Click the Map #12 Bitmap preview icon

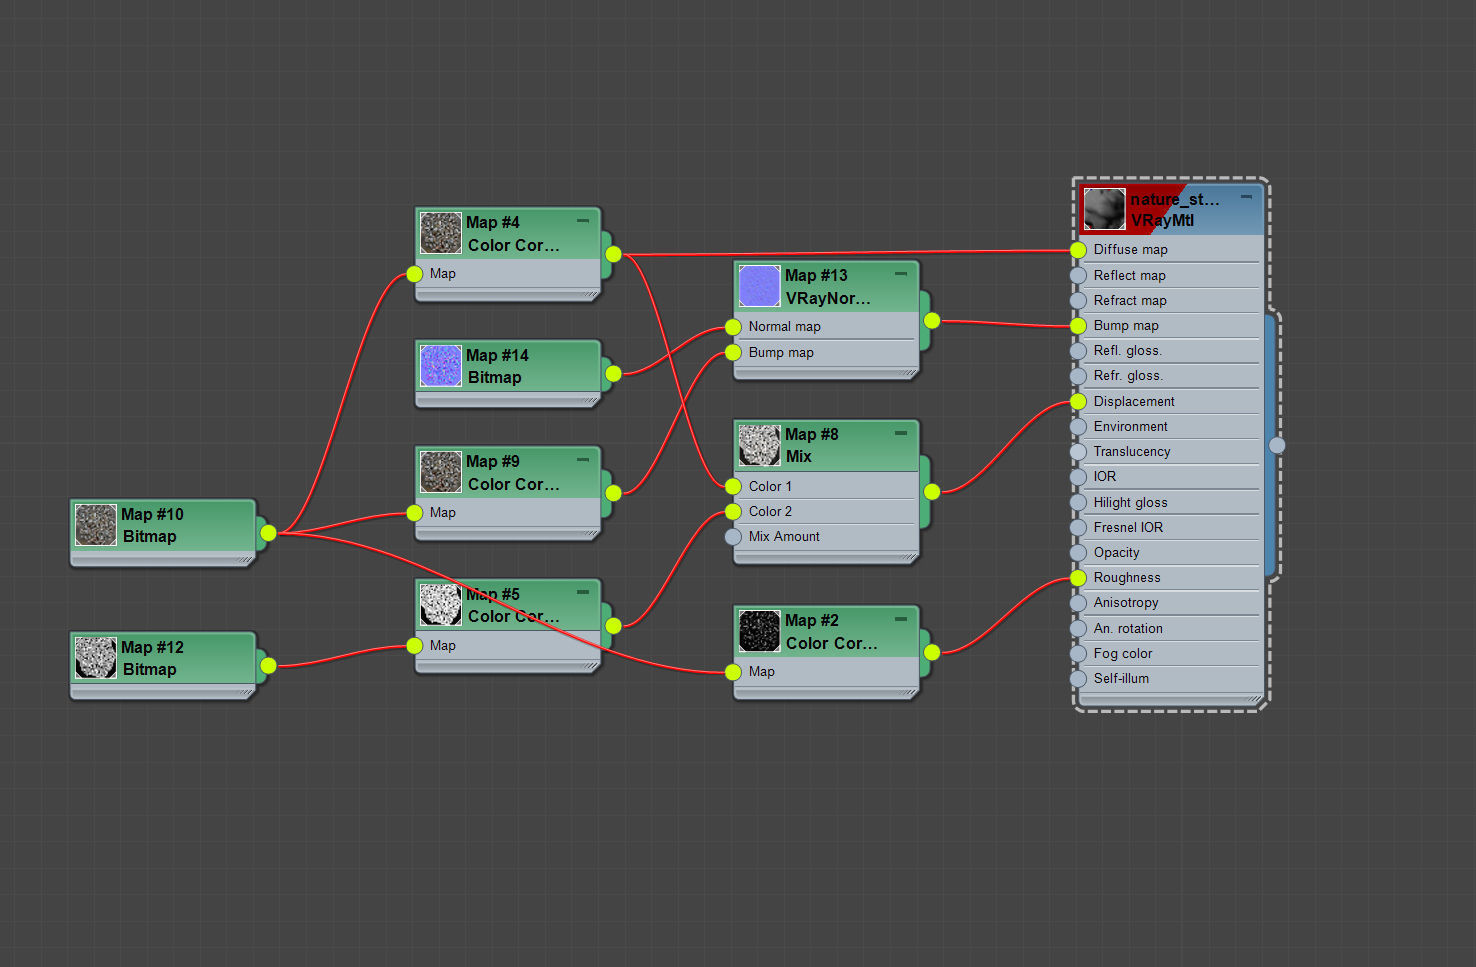click(95, 657)
